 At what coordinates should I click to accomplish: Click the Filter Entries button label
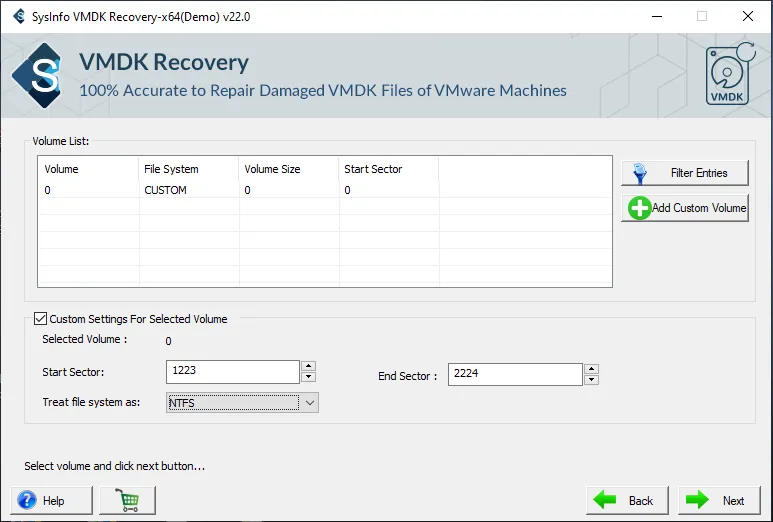[x=699, y=173]
